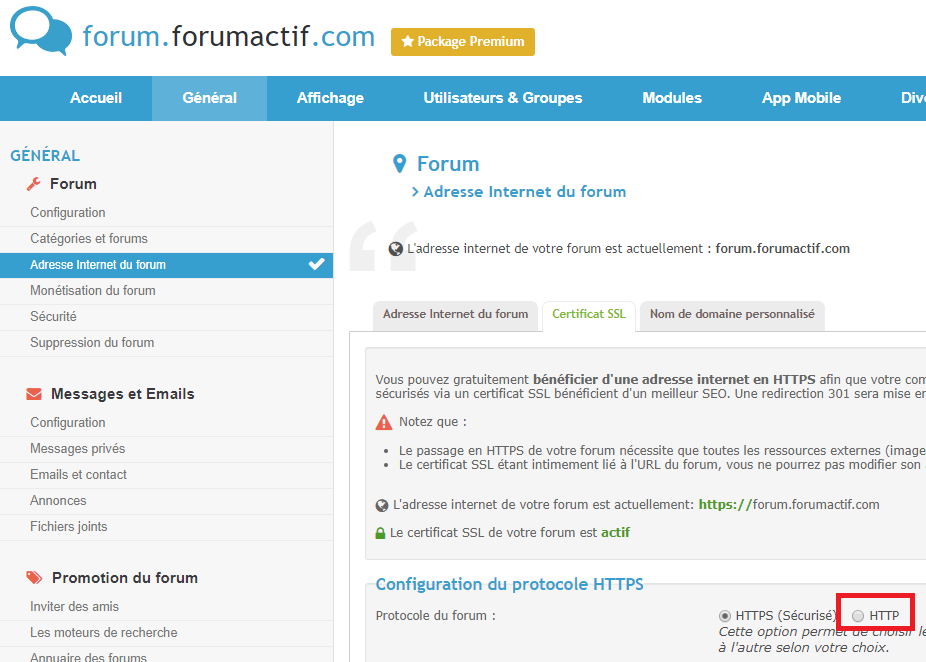Open the Modules menu
The height and width of the screenshot is (662, 926).
pyautogui.click(x=672, y=98)
